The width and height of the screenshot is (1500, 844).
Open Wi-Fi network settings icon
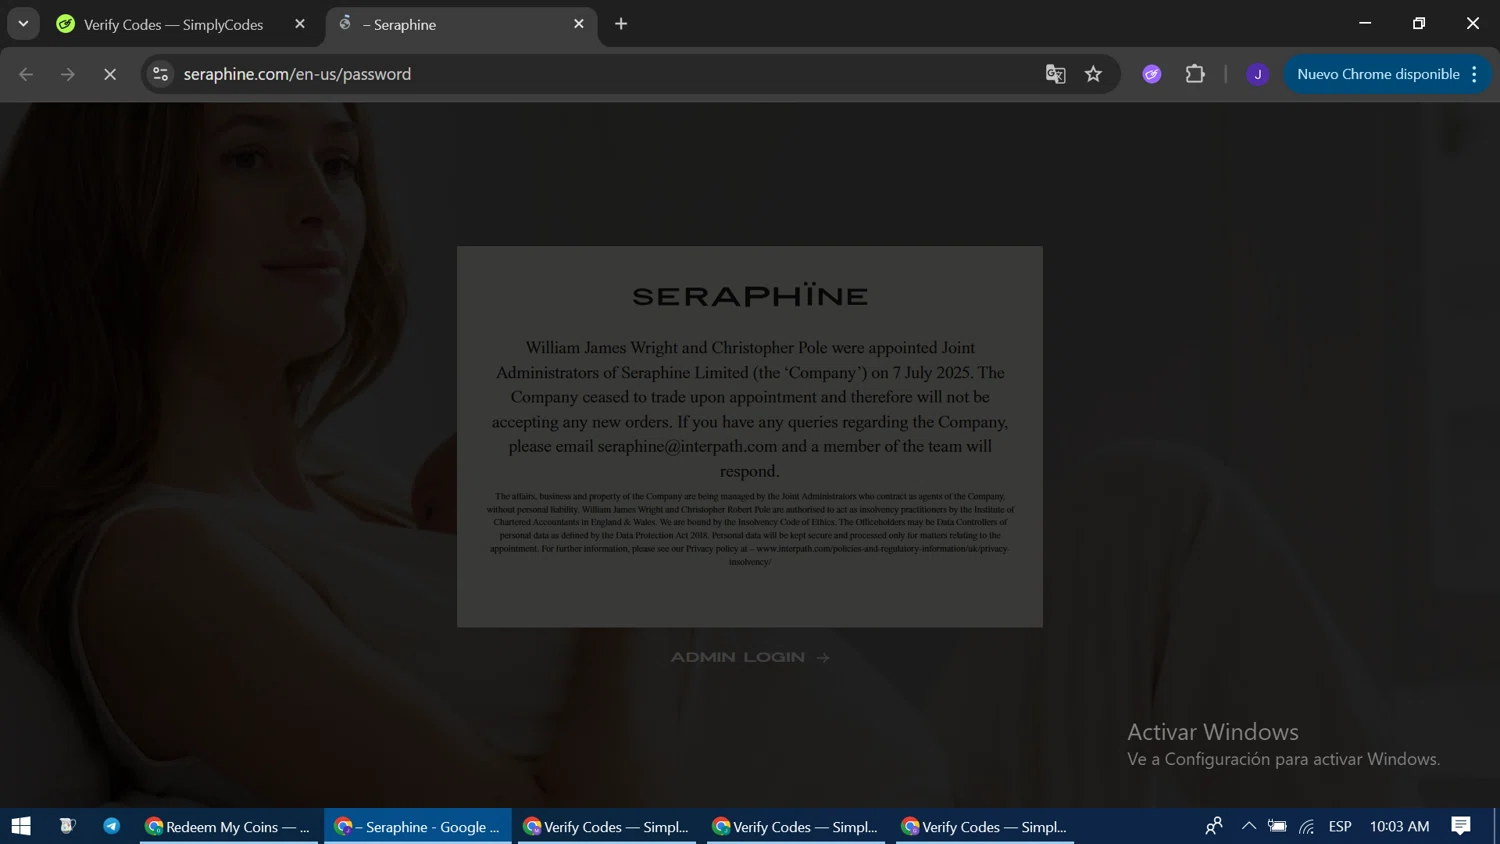1307,826
